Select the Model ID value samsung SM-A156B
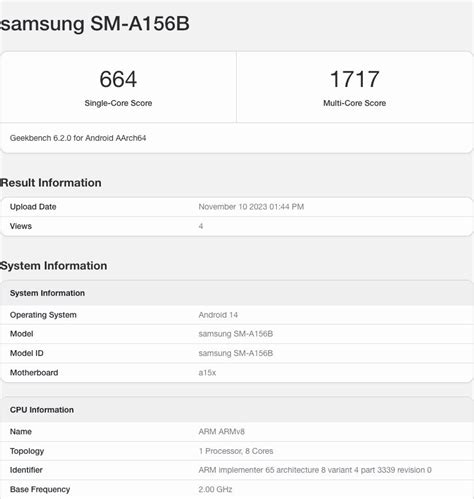 pyautogui.click(x=236, y=353)
